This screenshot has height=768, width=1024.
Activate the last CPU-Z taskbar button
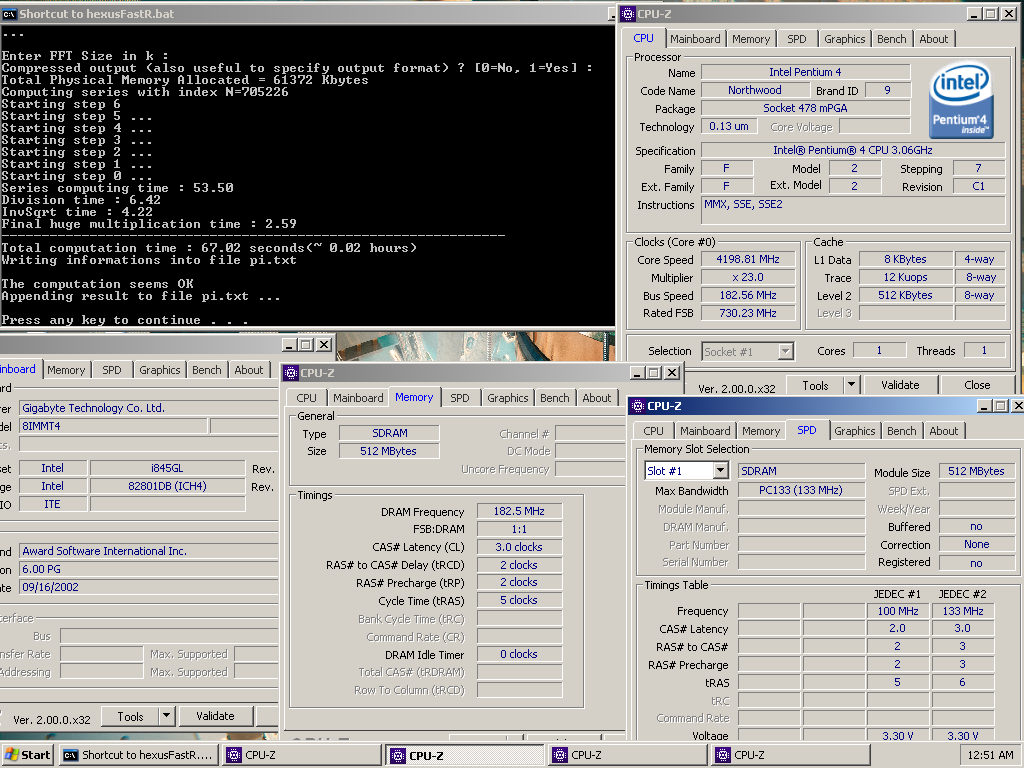click(x=790, y=755)
